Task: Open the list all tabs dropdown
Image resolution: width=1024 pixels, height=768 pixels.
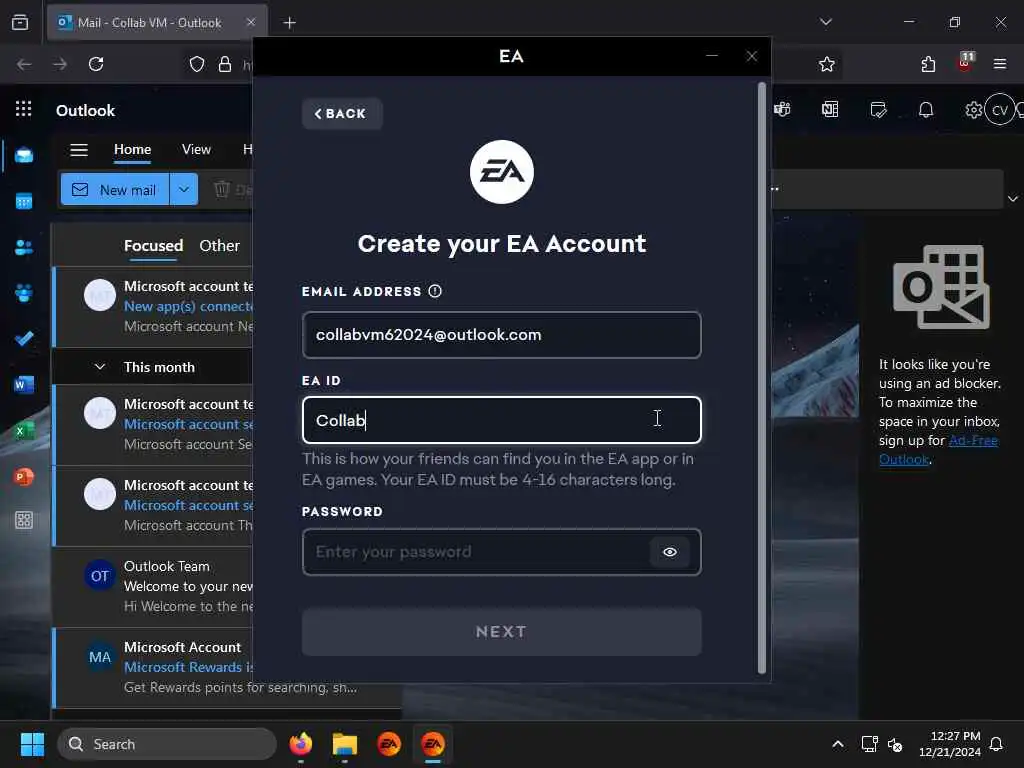Action: coord(825,22)
